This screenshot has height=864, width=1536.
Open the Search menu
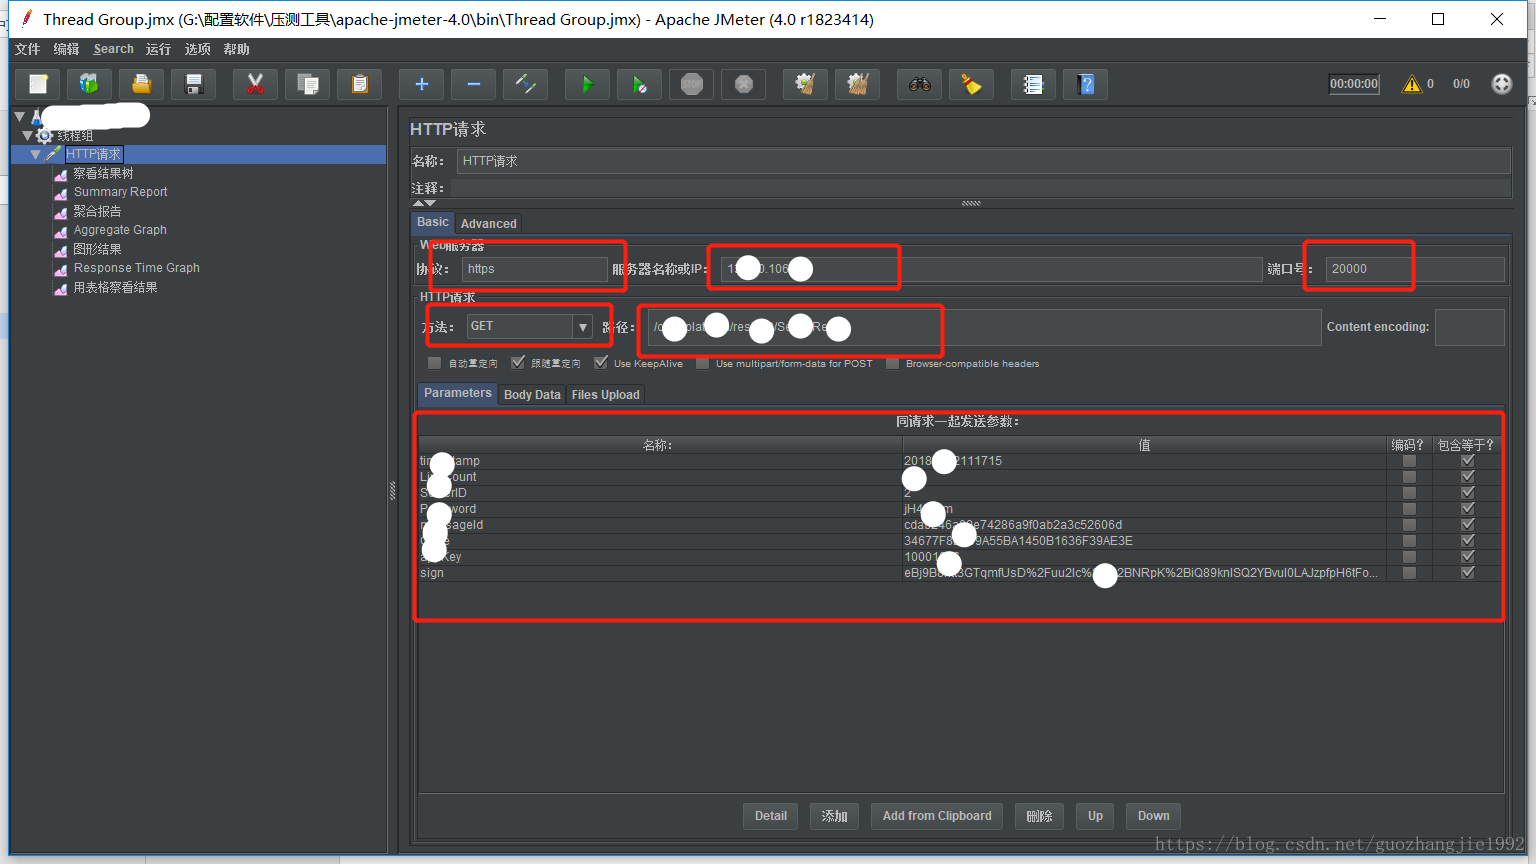coord(113,49)
